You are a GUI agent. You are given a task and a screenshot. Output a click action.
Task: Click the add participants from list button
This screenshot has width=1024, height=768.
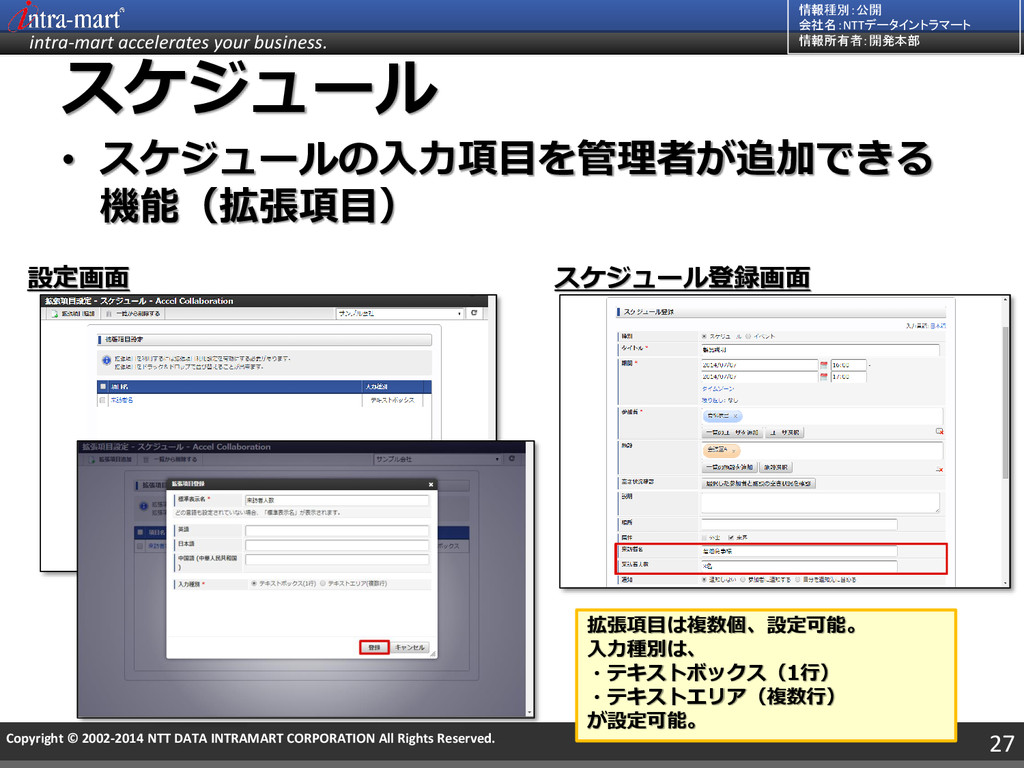click(x=731, y=432)
